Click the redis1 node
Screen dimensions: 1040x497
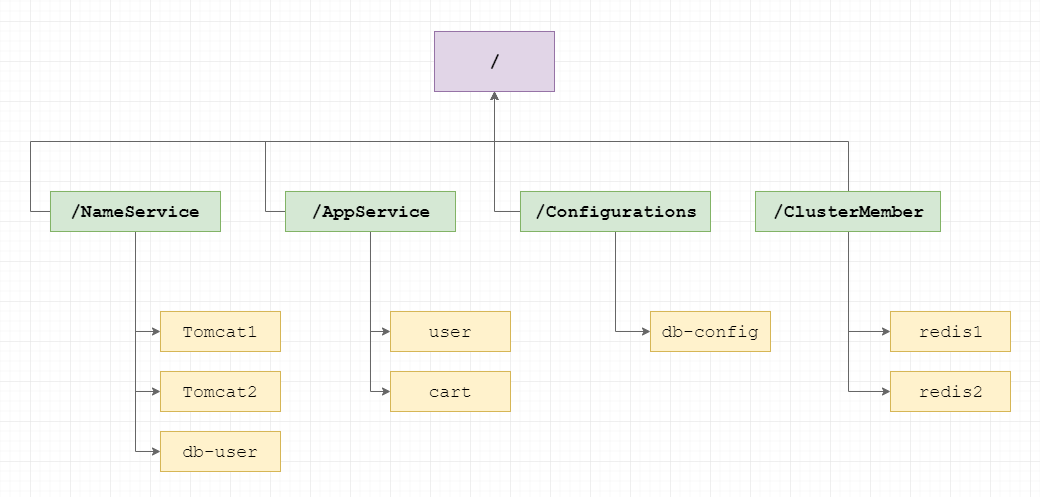950,331
